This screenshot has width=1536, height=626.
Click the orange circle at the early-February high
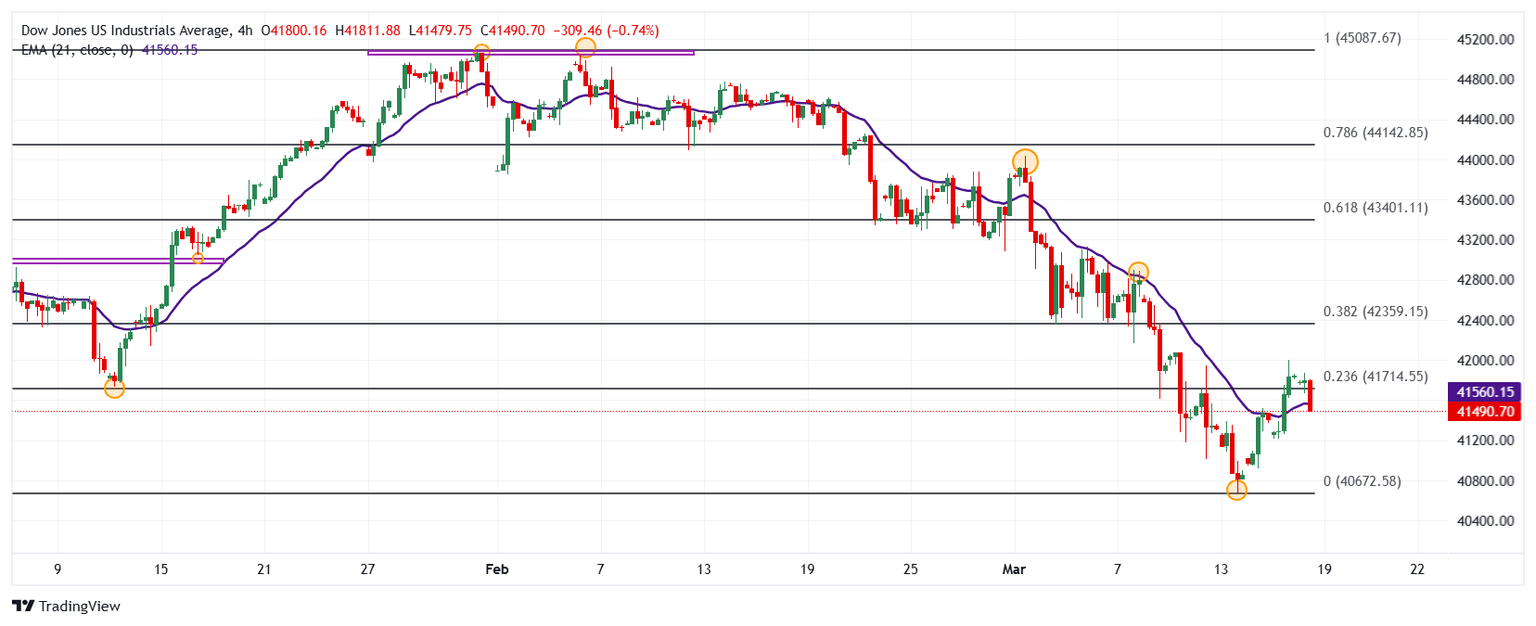tap(585, 47)
